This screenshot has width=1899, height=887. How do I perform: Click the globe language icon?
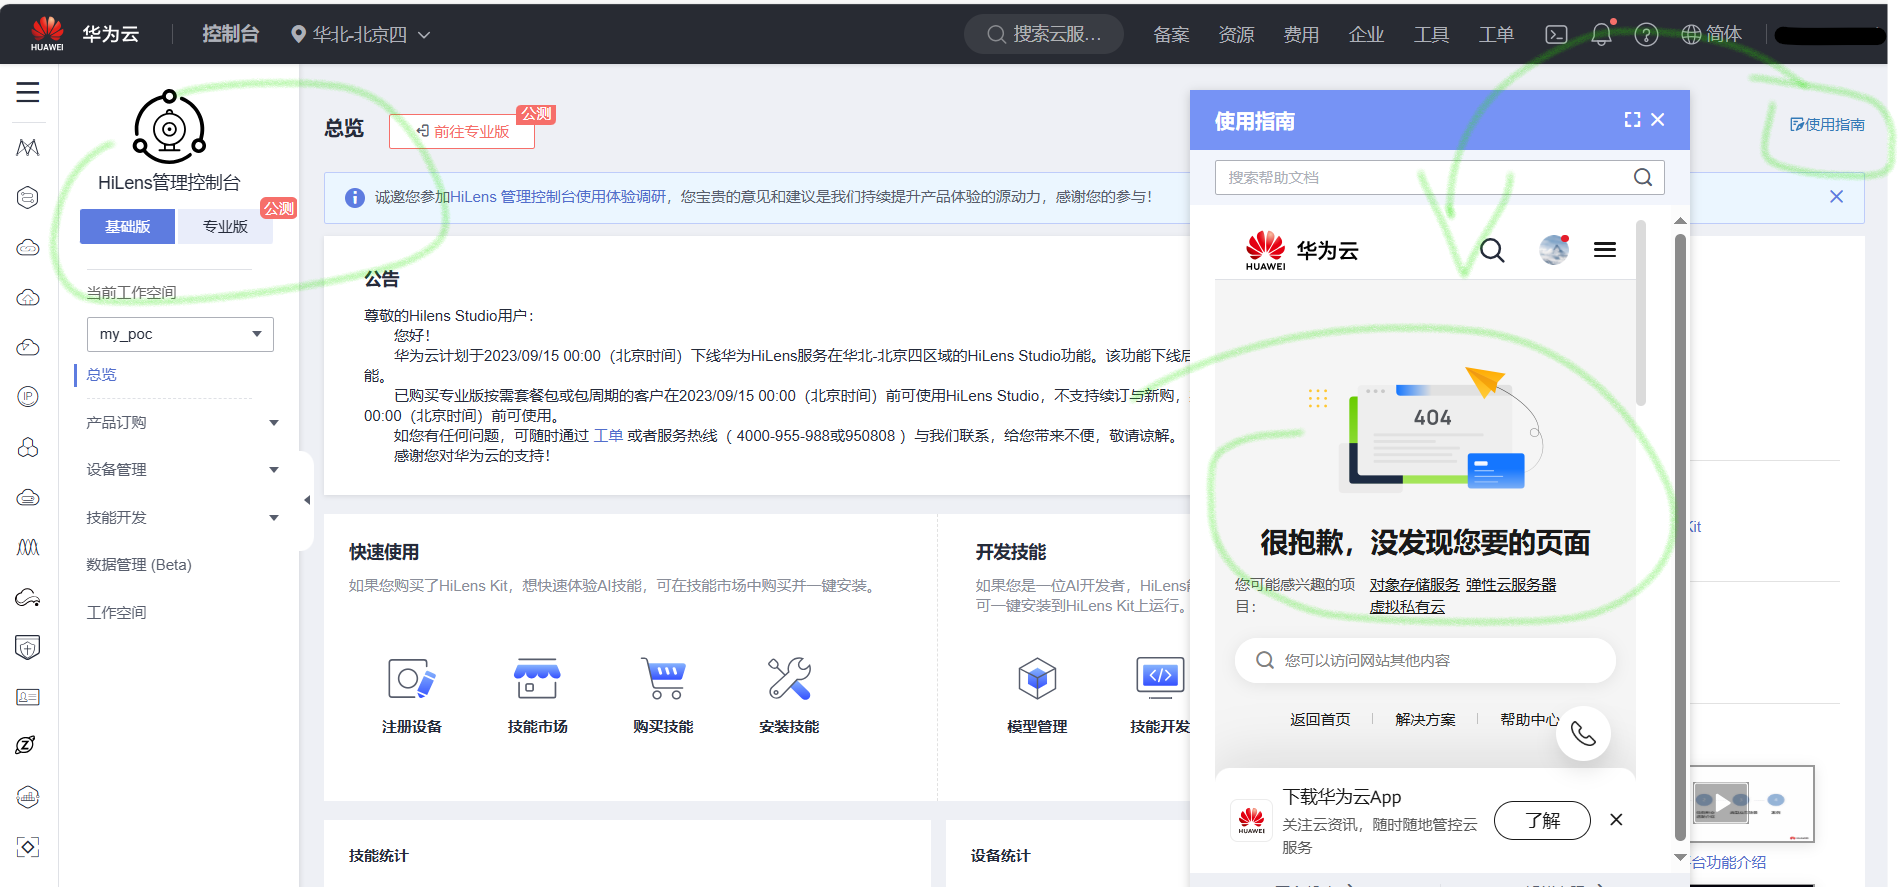click(1691, 34)
